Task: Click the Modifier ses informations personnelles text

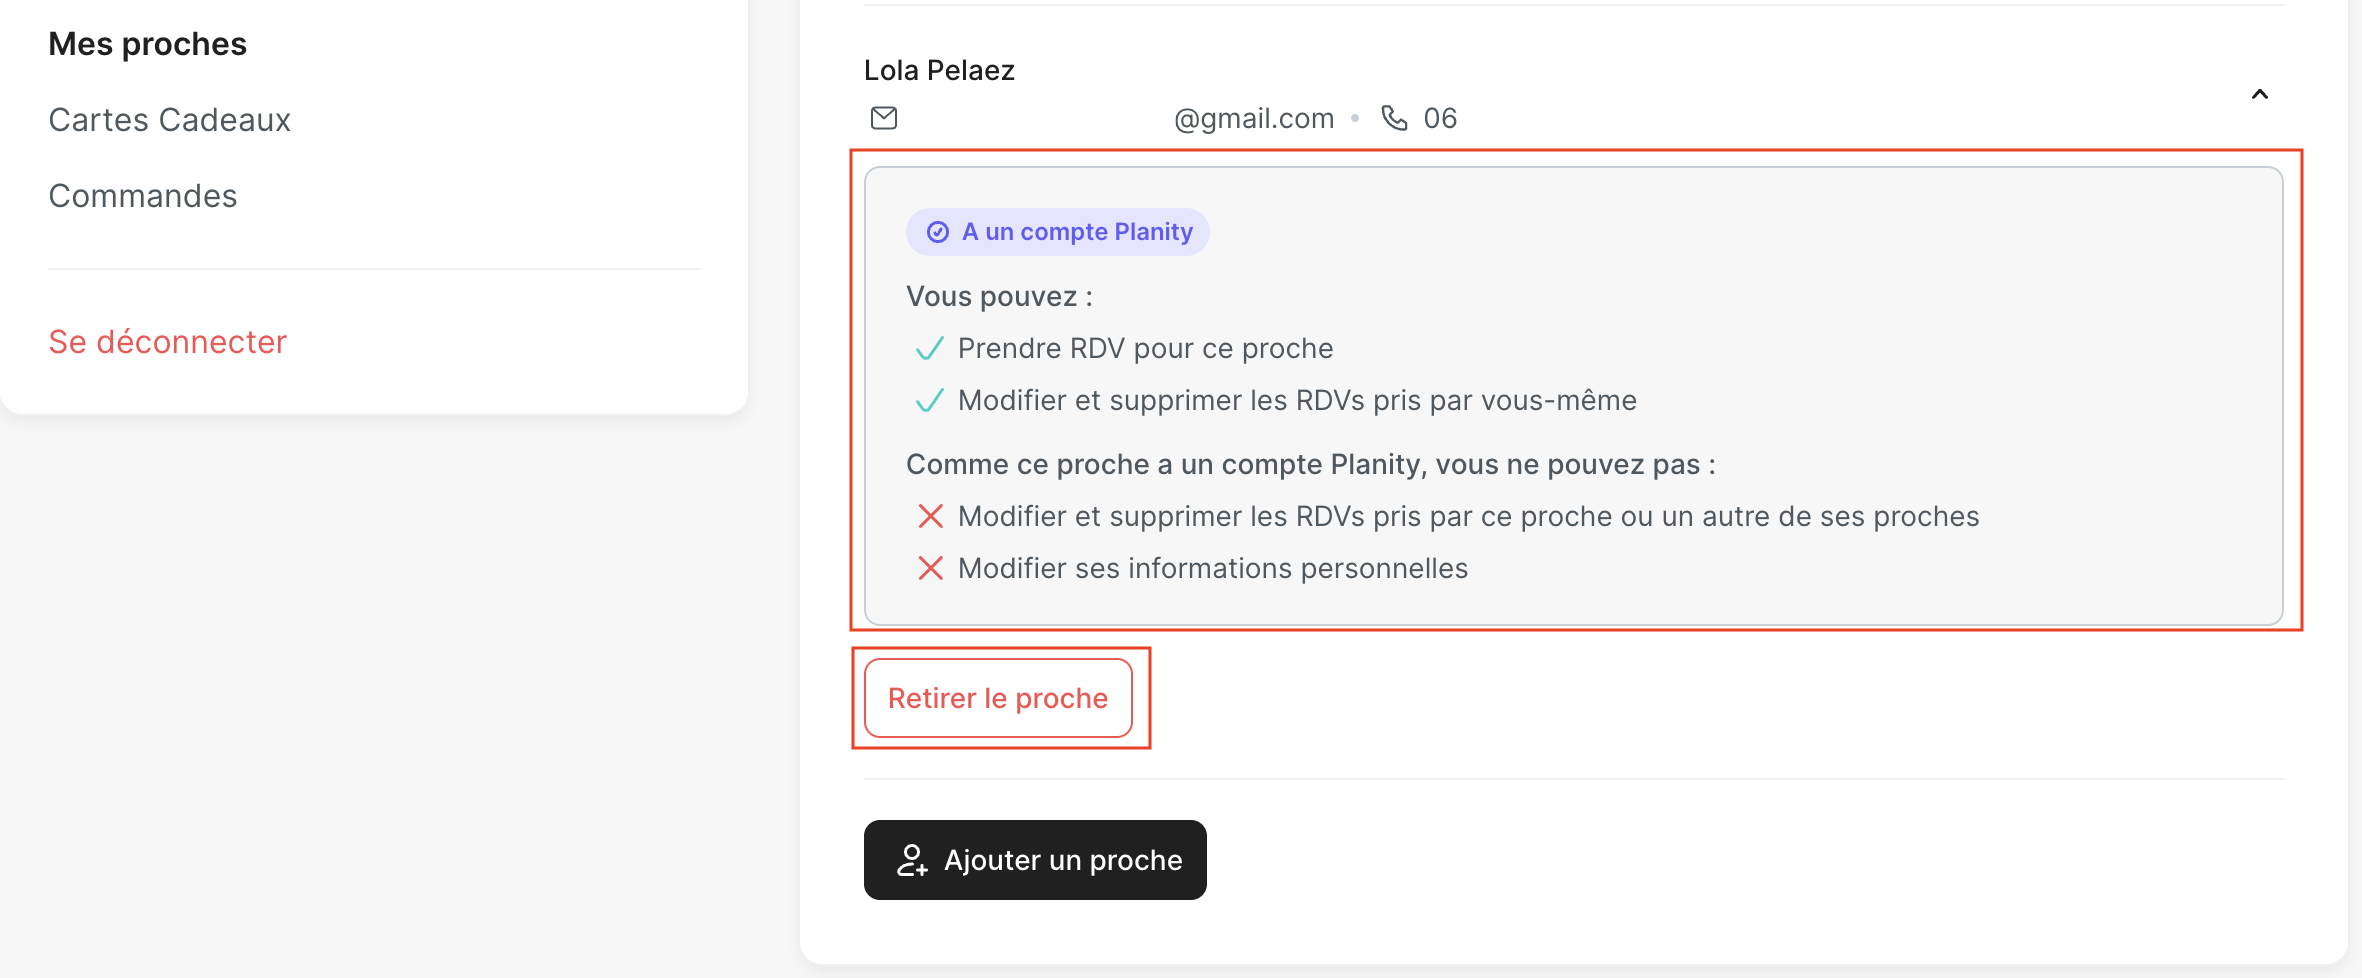Action: click(x=1212, y=568)
